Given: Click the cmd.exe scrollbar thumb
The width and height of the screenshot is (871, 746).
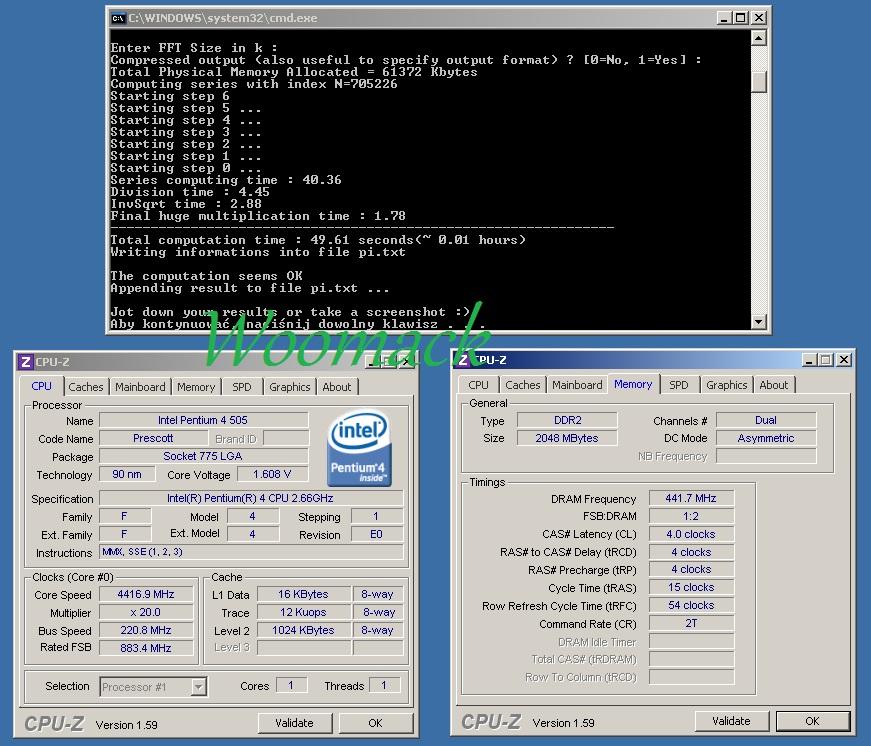Looking at the screenshot, I should coord(759,82).
